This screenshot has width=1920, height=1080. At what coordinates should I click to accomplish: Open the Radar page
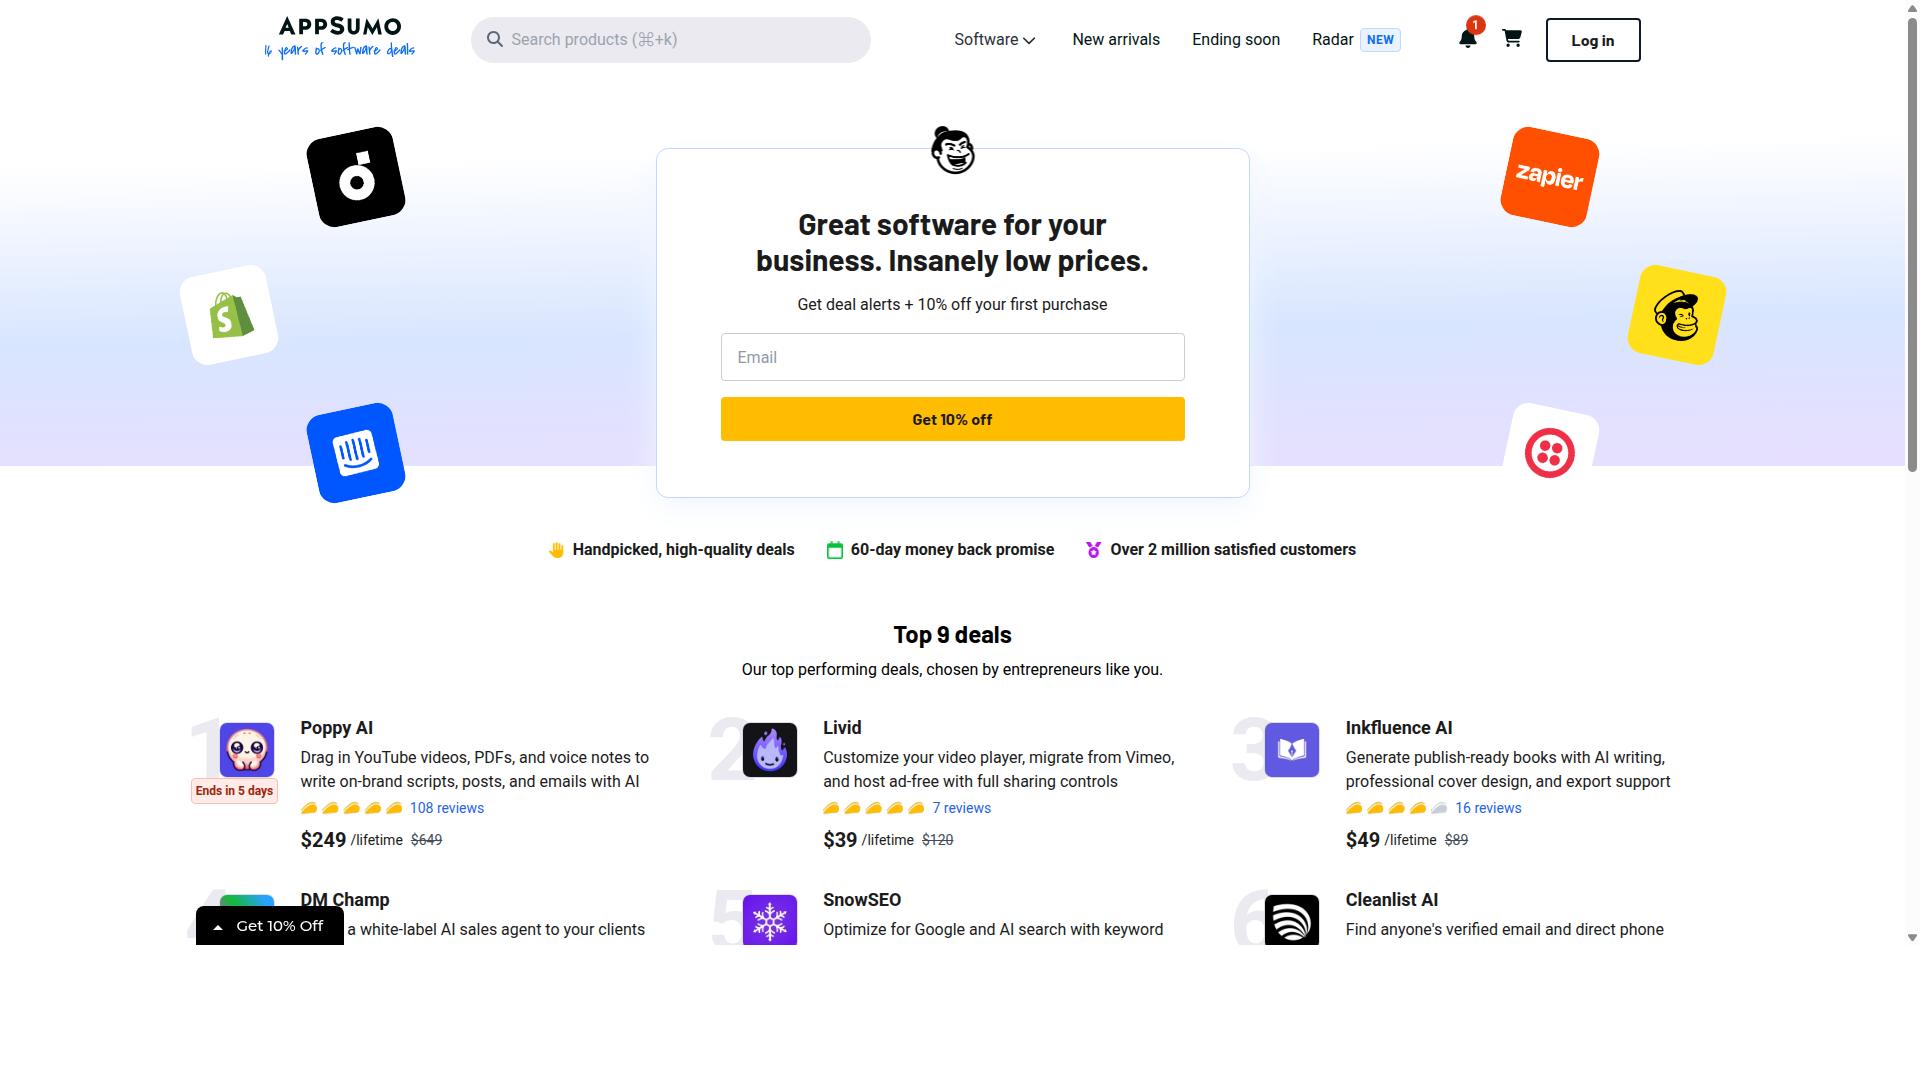click(x=1333, y=40)
